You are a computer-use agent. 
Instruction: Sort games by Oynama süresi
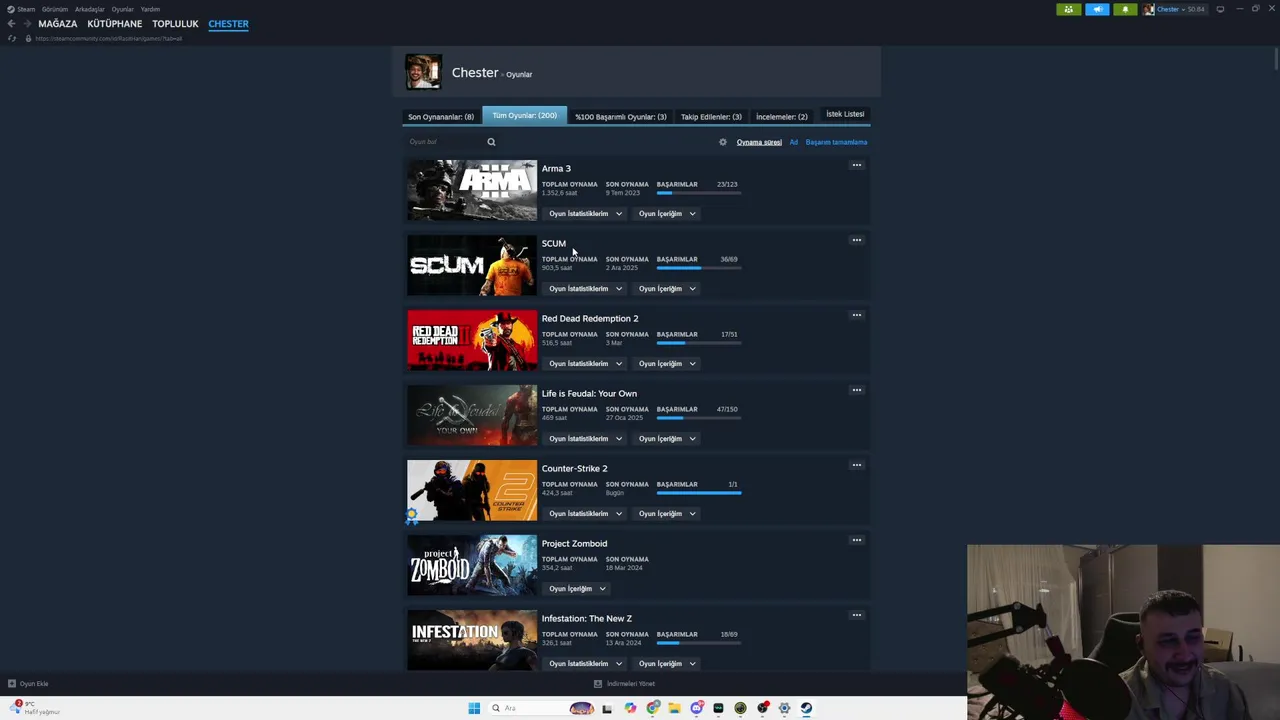[759, 142]
